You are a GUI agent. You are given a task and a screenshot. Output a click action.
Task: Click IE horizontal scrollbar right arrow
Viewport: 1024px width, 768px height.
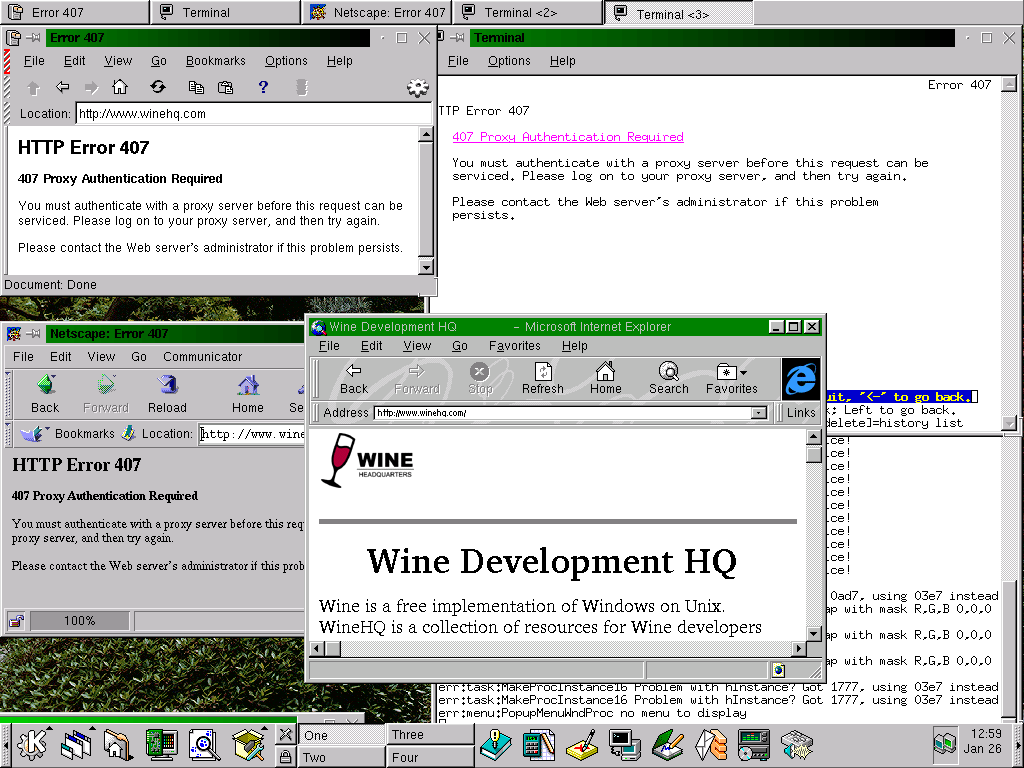click(799, 648)
